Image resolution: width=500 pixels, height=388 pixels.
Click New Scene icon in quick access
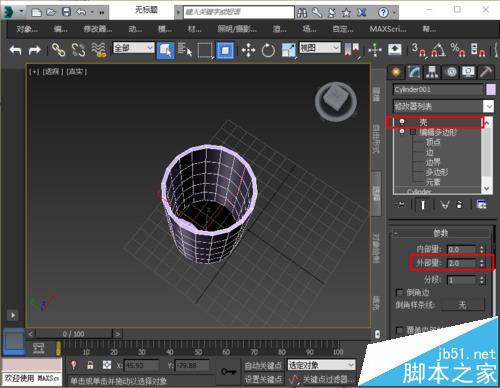36,13
